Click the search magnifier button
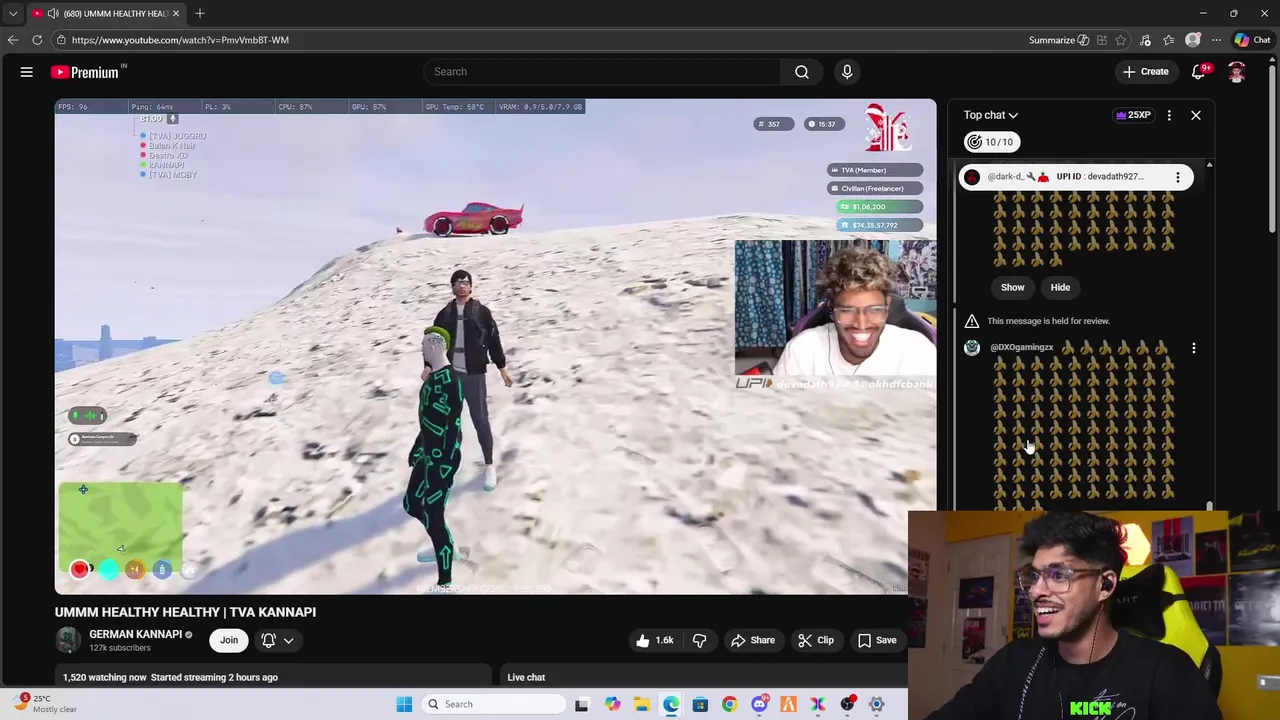This screenshot has height=720, width=1280. pos(802,72)
